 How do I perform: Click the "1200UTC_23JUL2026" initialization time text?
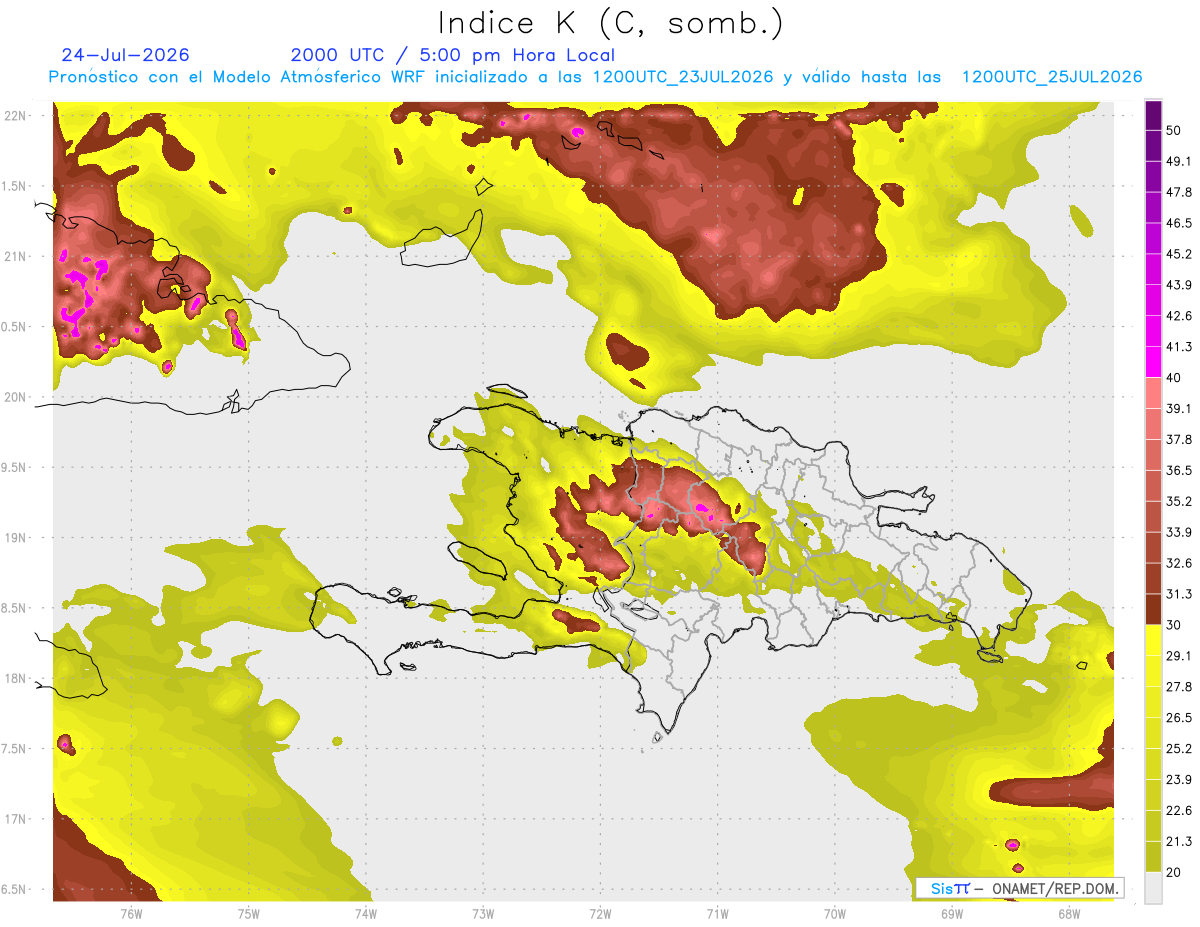pos(683,77)
